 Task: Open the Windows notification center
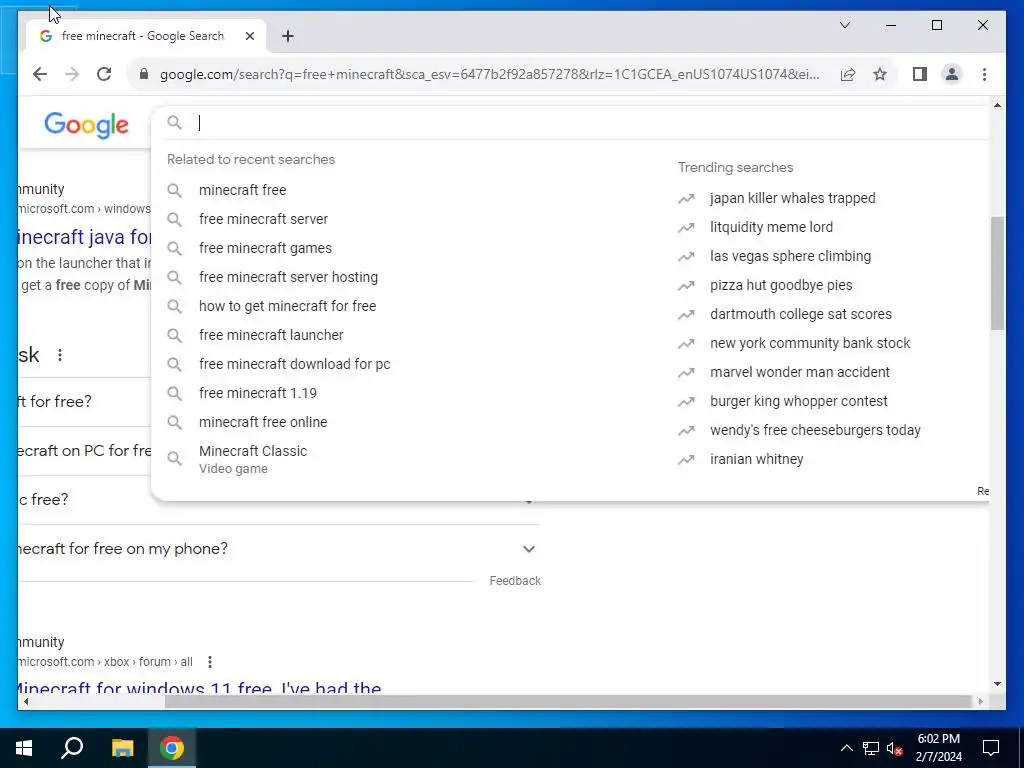pos(991,748)
